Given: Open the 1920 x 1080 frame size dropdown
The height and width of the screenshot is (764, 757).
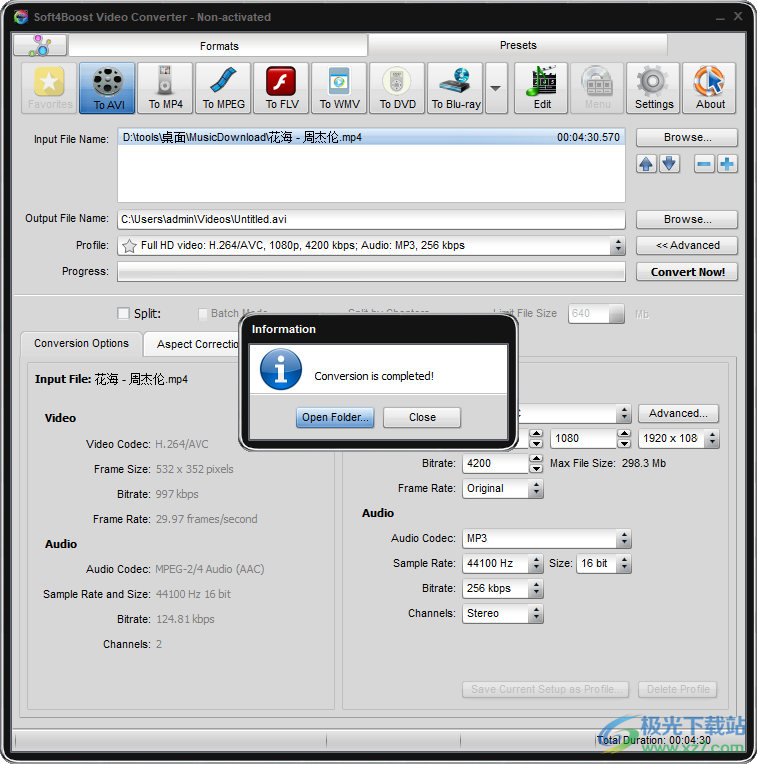Looking at the screenshot, I should (x=712, y=439).
